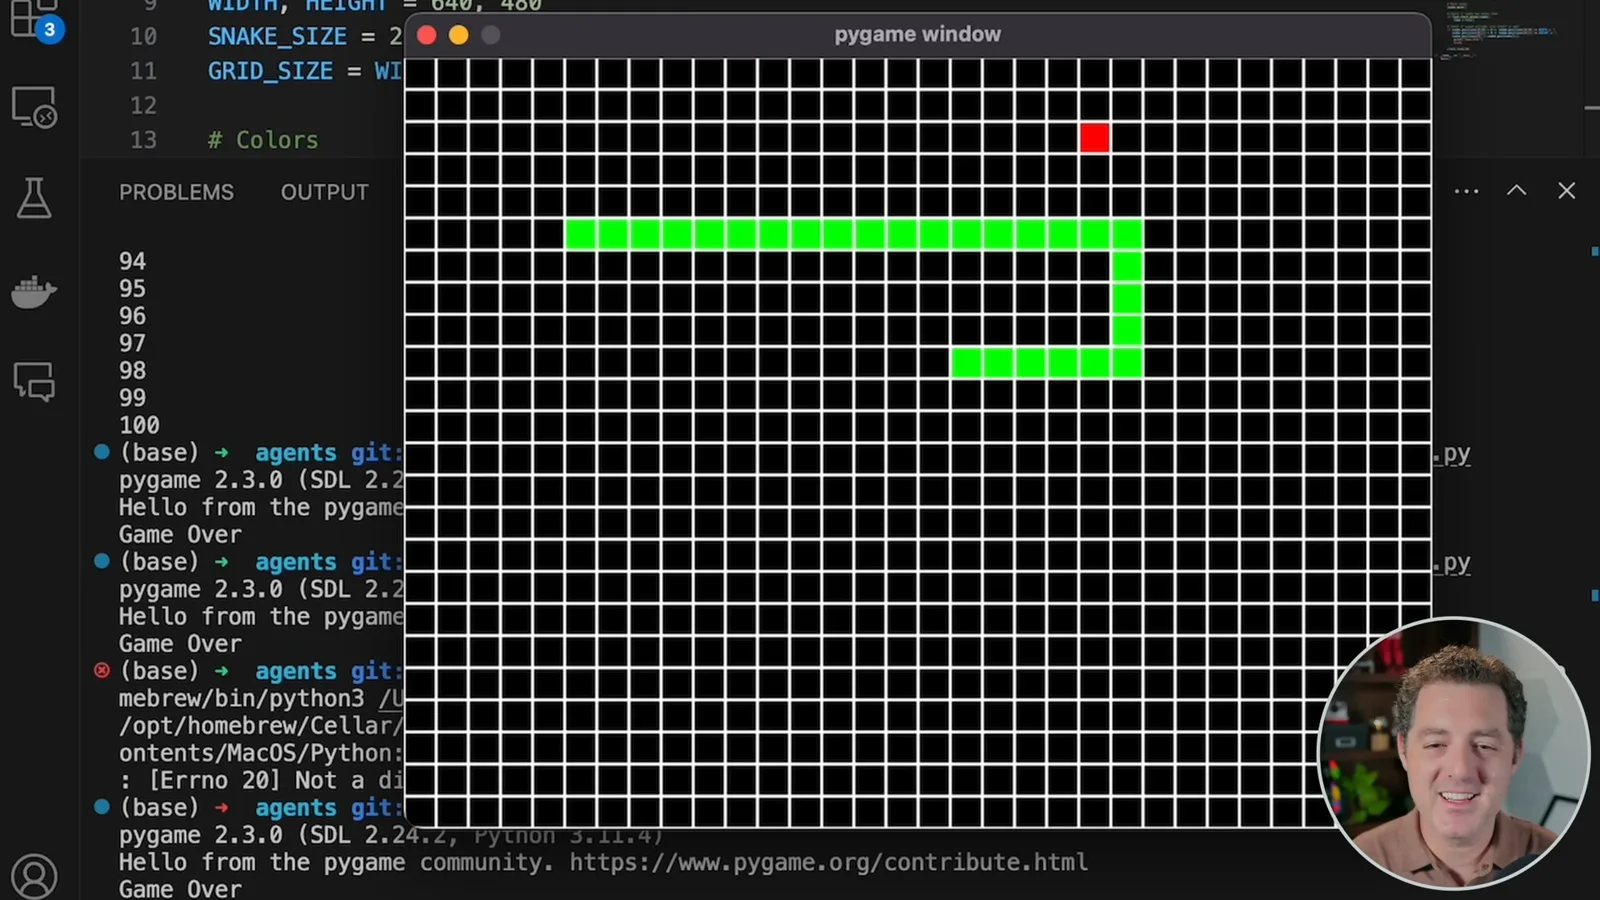1600x900 pixels.
Task: Maximize panel with the up chevron
Action: pos(1517,190)
